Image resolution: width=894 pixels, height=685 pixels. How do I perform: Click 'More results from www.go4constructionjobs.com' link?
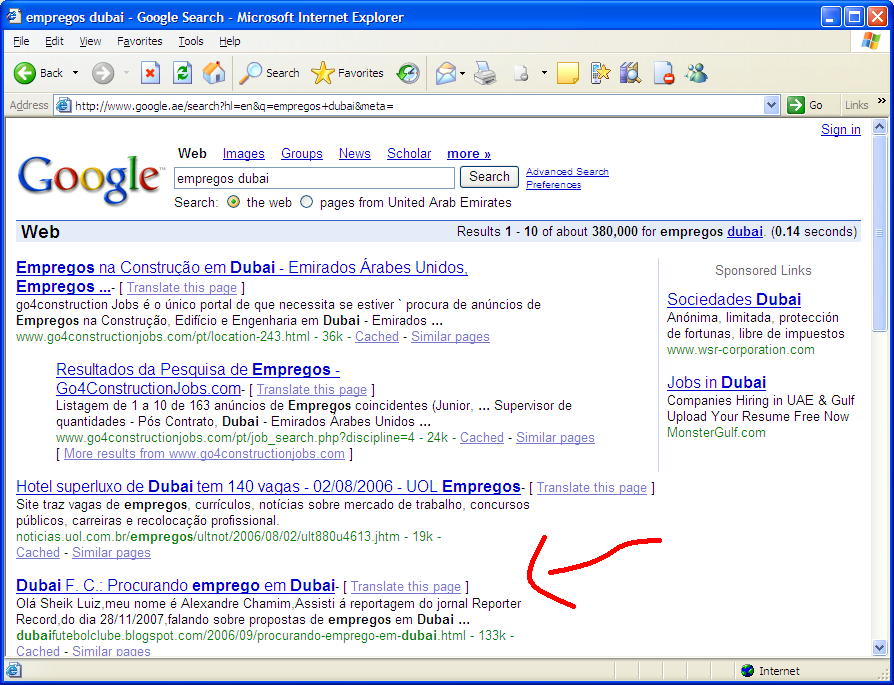pos(204,453)
